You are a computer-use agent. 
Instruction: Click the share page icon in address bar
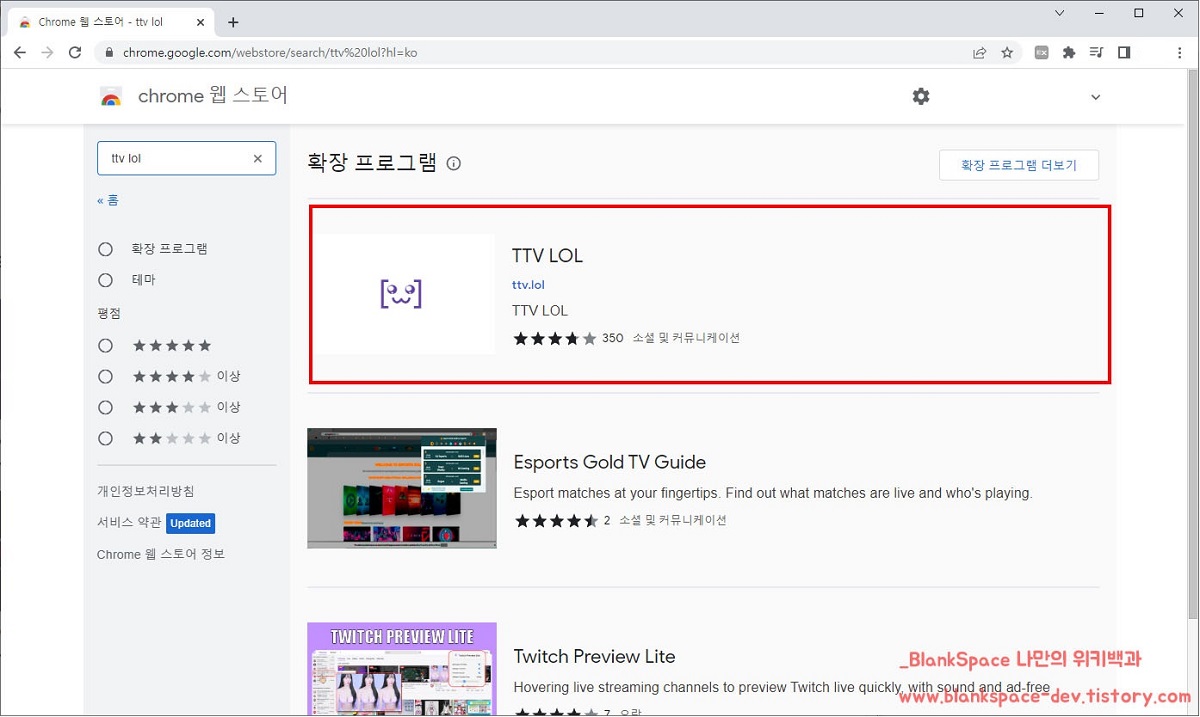click(x=979, y=53)
